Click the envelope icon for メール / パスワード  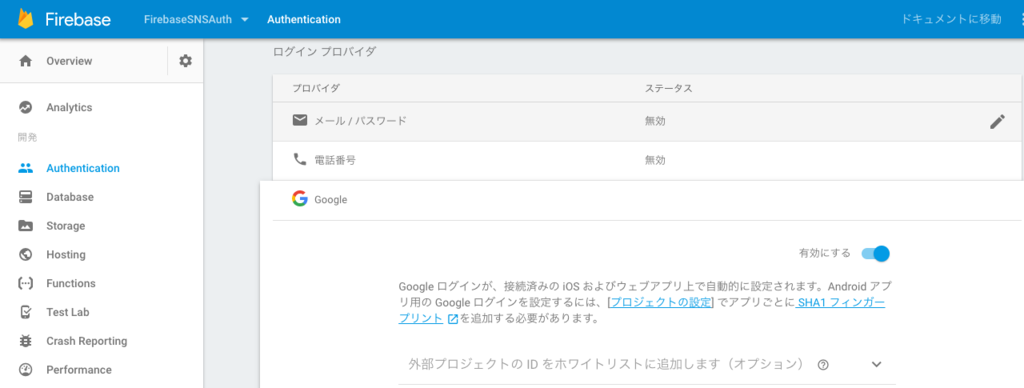(300, 120)
